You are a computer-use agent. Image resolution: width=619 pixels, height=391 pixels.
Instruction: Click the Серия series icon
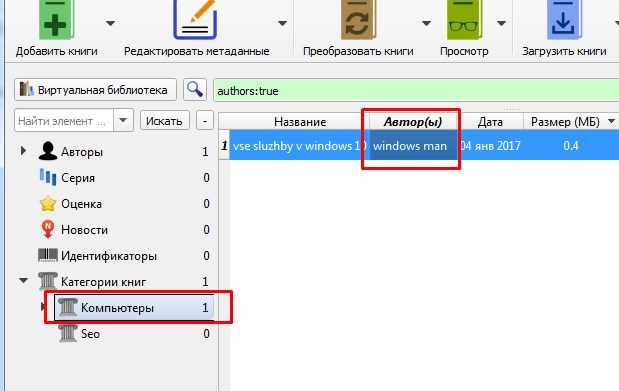click(48, 177)
